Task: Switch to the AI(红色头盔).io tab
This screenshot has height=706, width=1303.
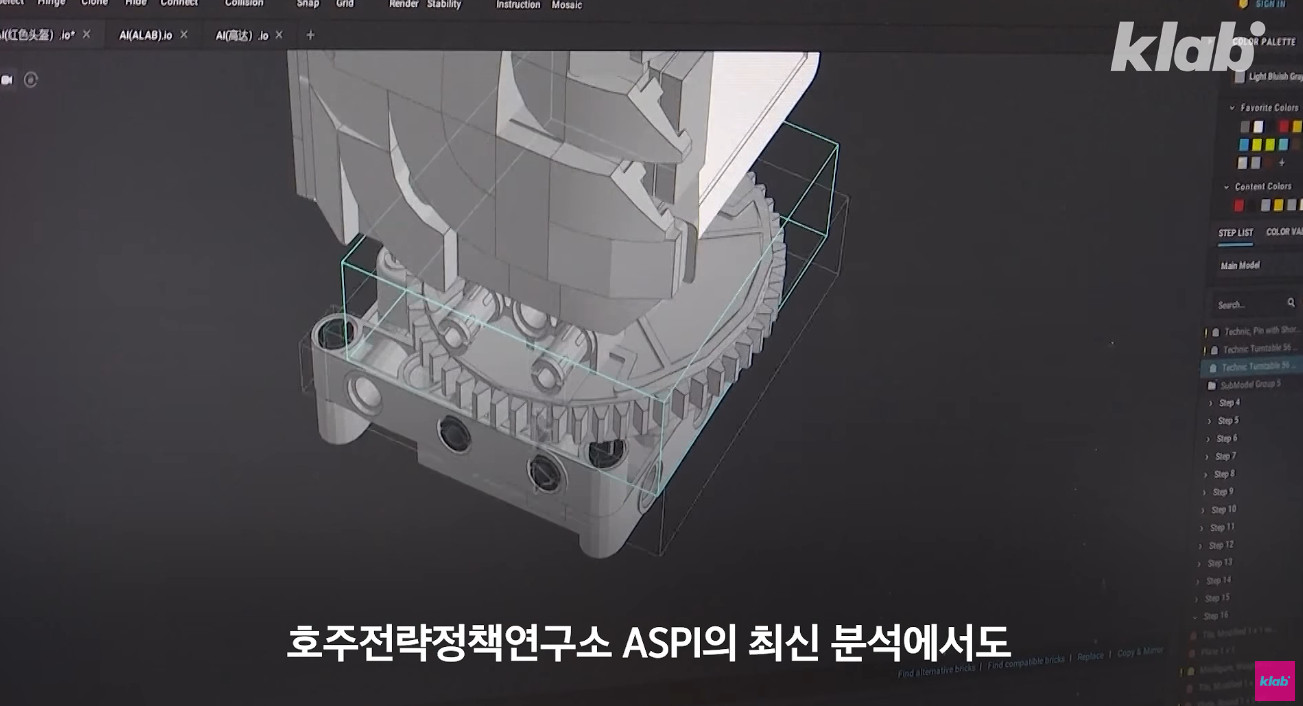Action: tap(38, 34)
